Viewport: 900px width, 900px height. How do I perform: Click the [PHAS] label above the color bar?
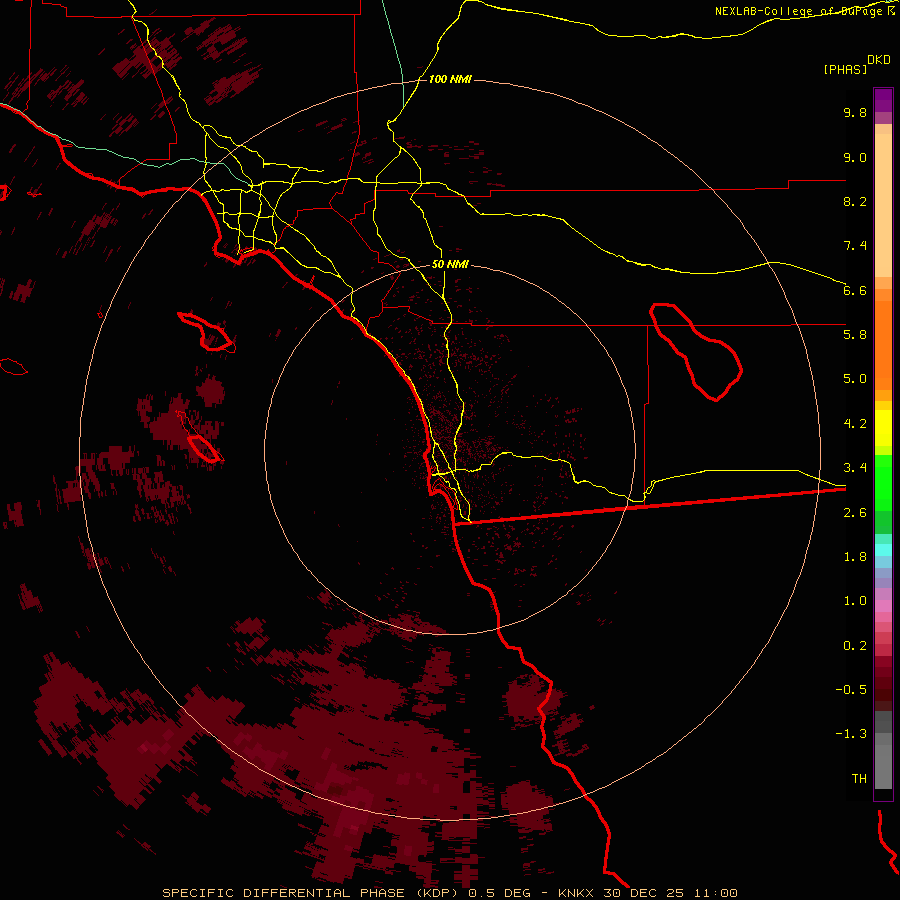pyautogui.click(x=845, y=69)
